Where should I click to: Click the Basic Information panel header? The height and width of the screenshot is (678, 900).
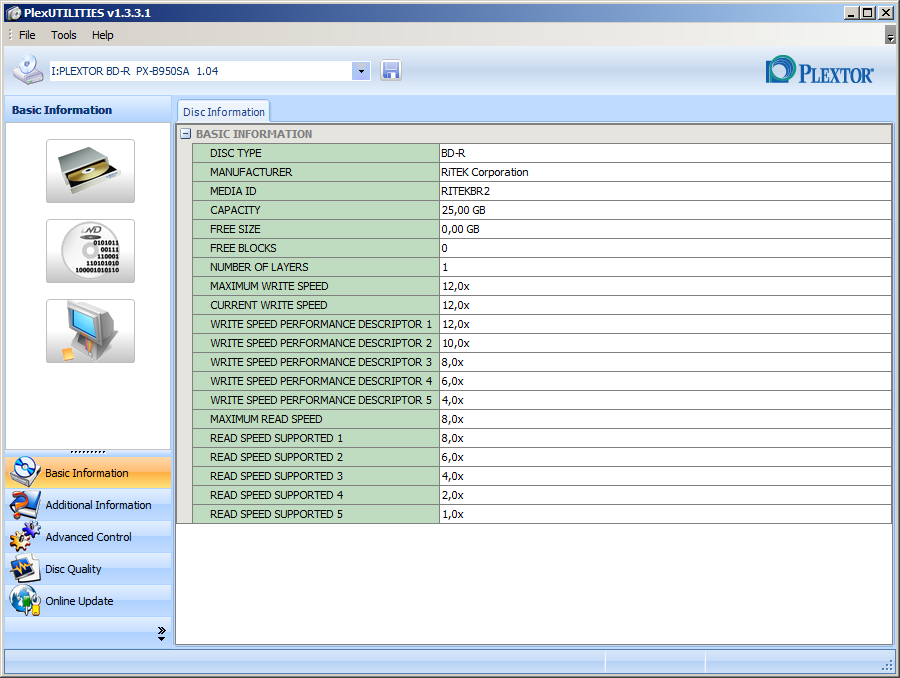88,110
